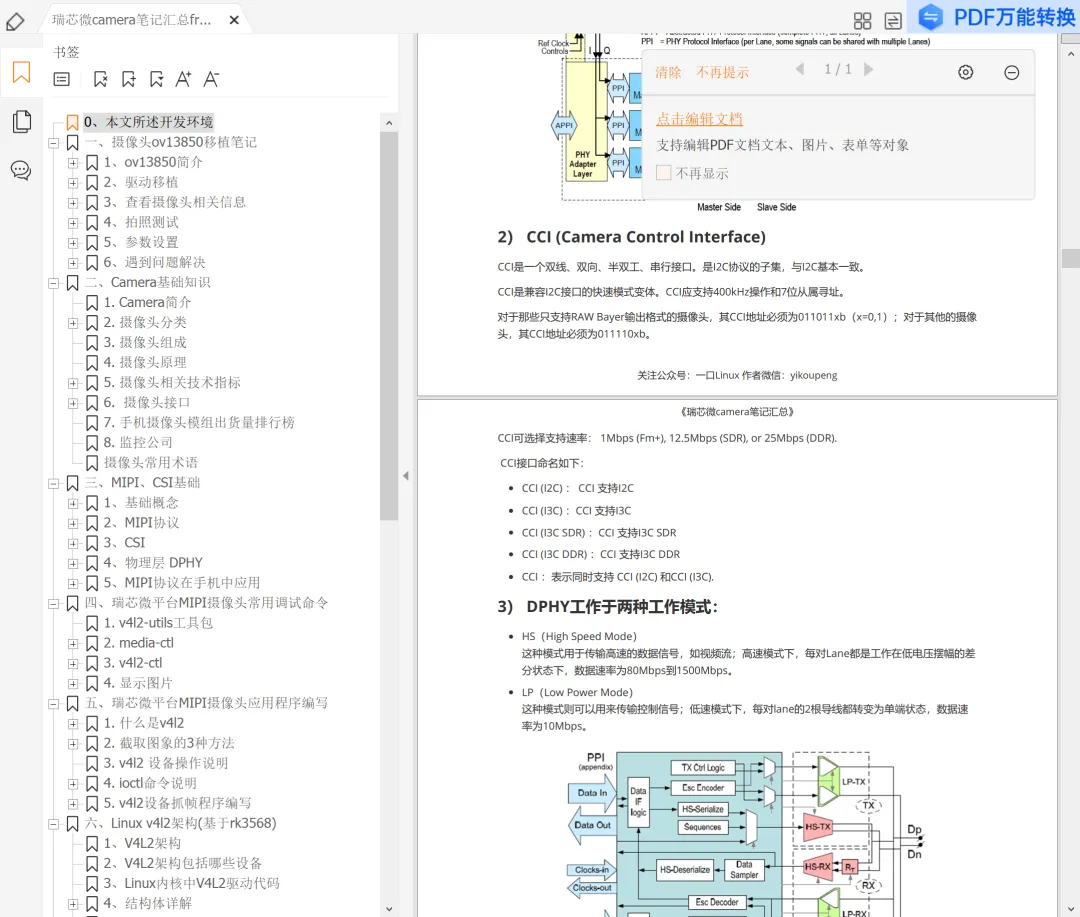Go to previous tip arrow
The height and width of the screenshot is (917, 1080).
[x=800, y=69]
